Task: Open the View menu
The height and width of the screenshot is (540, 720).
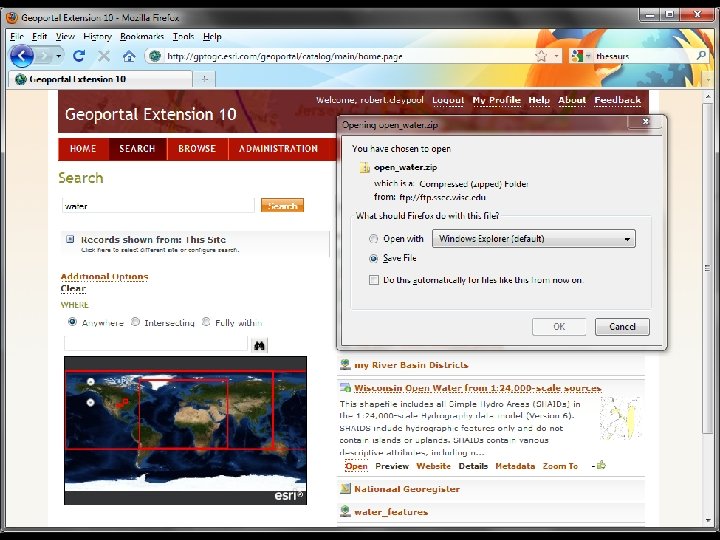Action: tap(65, 36)
